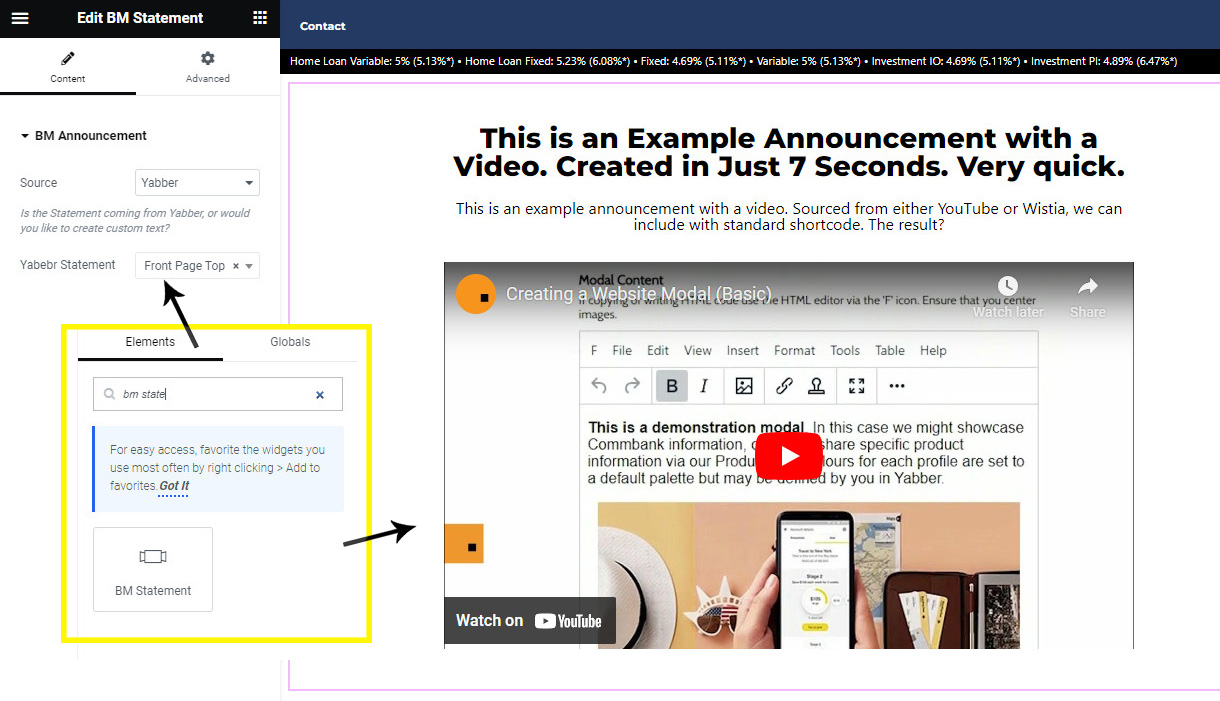Image resolution: width=1220 pixels, height=701 pixels.
Task: Click the BM Statement widget icon
Action: (x=153, y=557)
